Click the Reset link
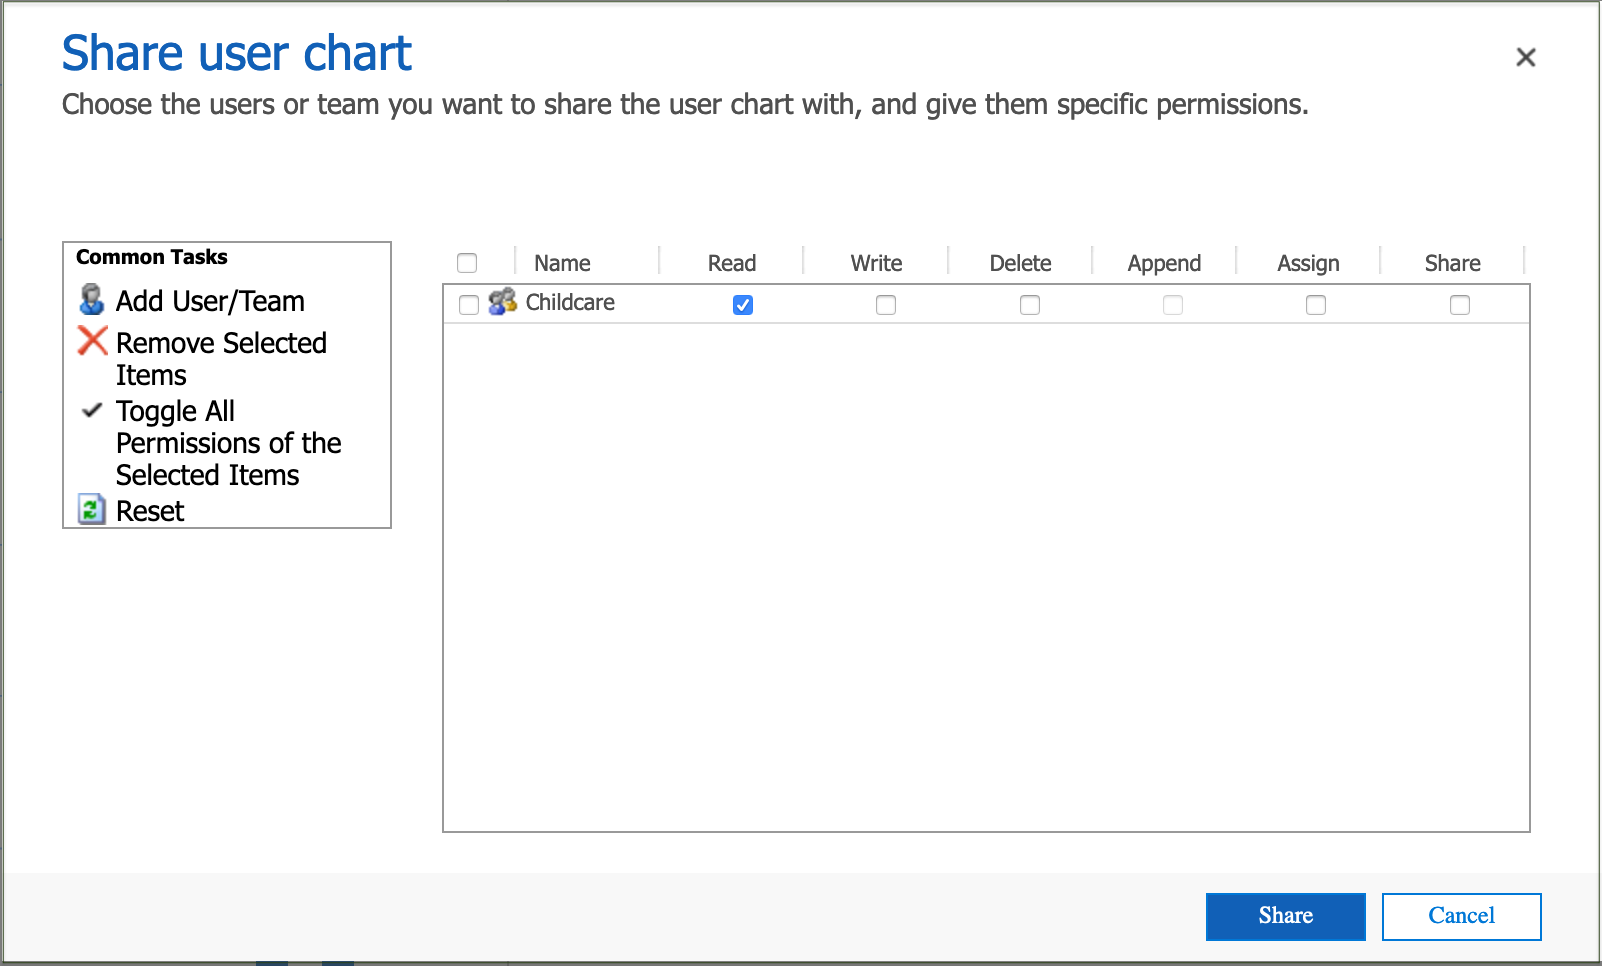This screenshot has height=966, width=1602. click(x=150, y=511)
